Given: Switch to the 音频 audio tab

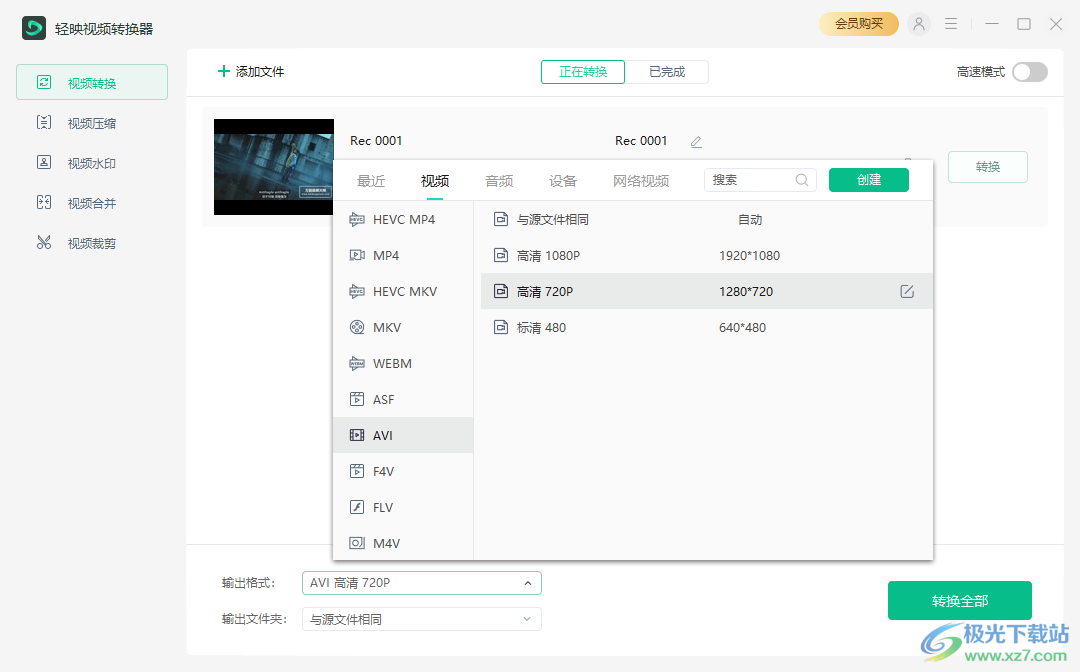Looking at the screenshot, I should tap(498, 180).
